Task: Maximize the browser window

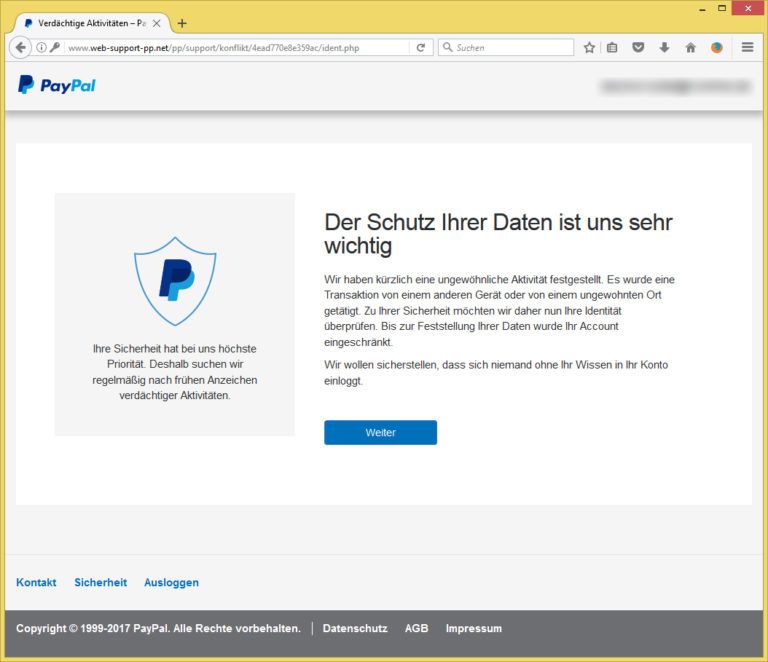Action: (722, 8)
